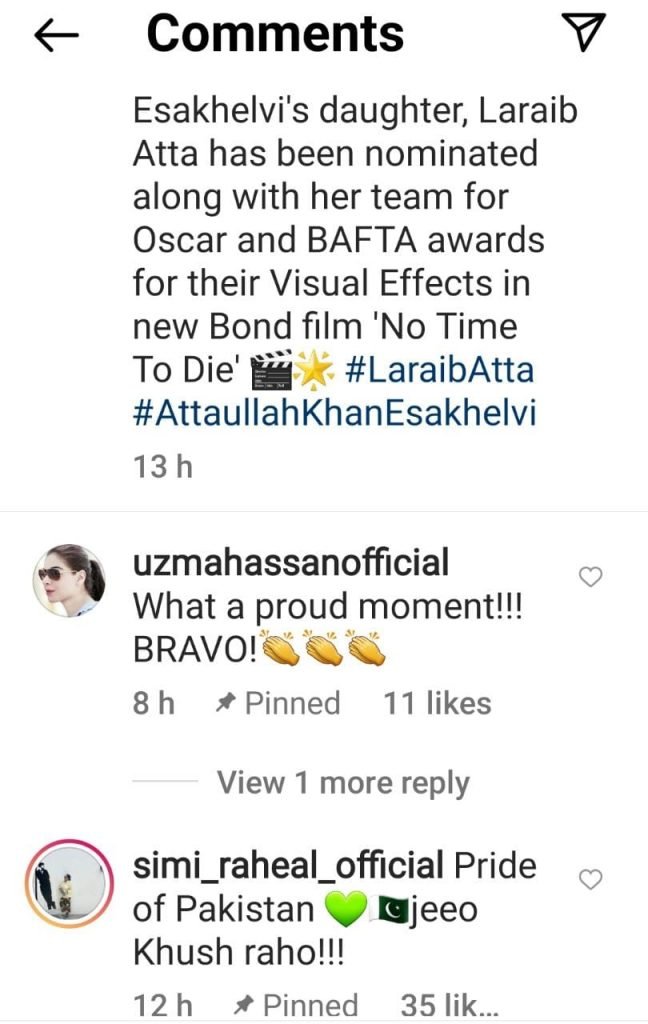Tap the paper plane share icon
This screenshot has width=648, height=1024.
584,34
